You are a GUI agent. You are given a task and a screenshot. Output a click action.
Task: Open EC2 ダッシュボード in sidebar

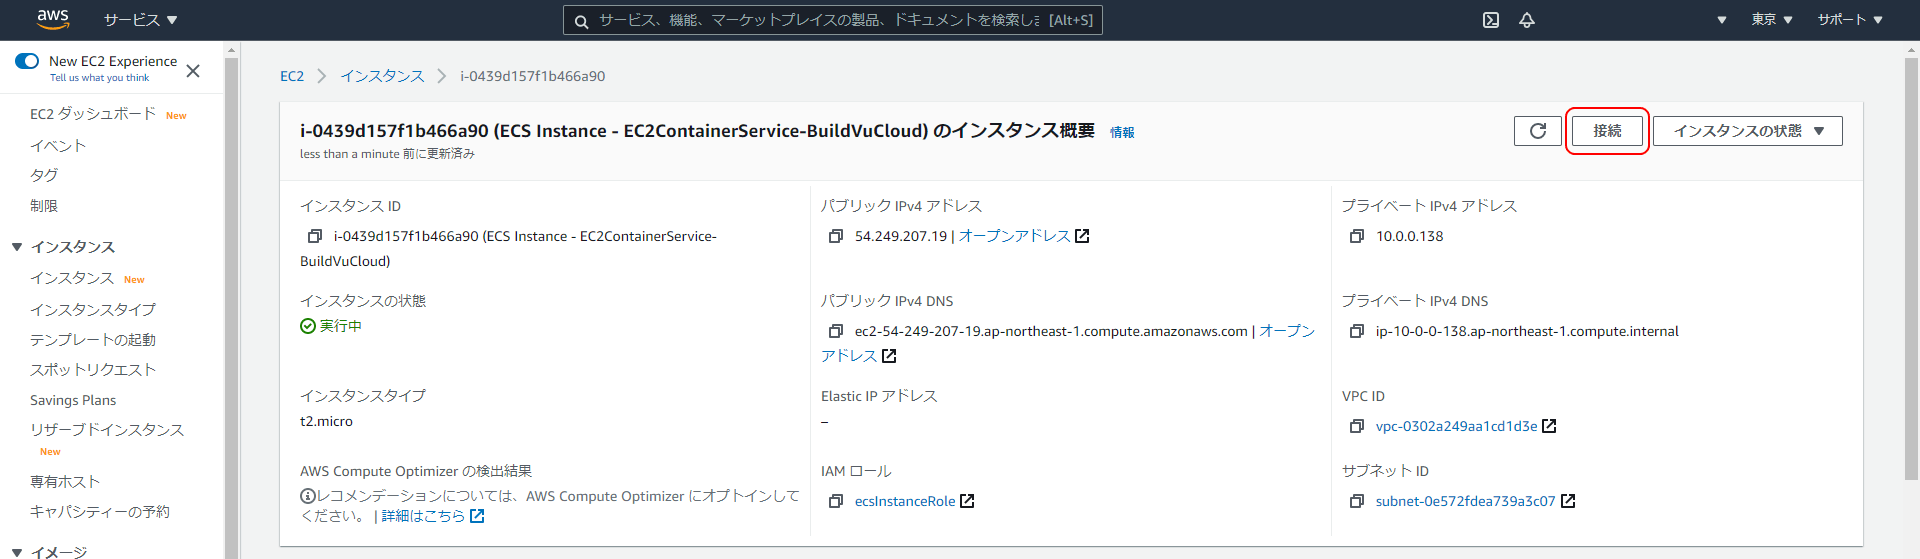coord(93,114)
